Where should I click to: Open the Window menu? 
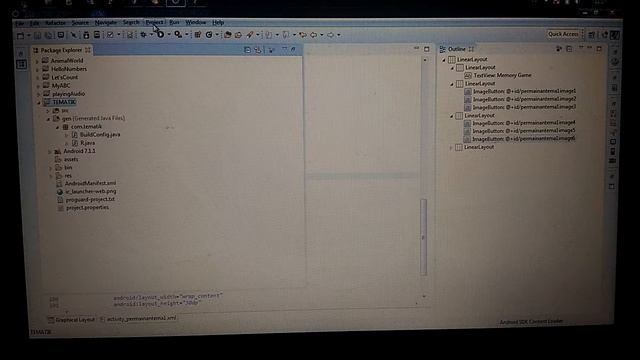[x=196, y=22]
